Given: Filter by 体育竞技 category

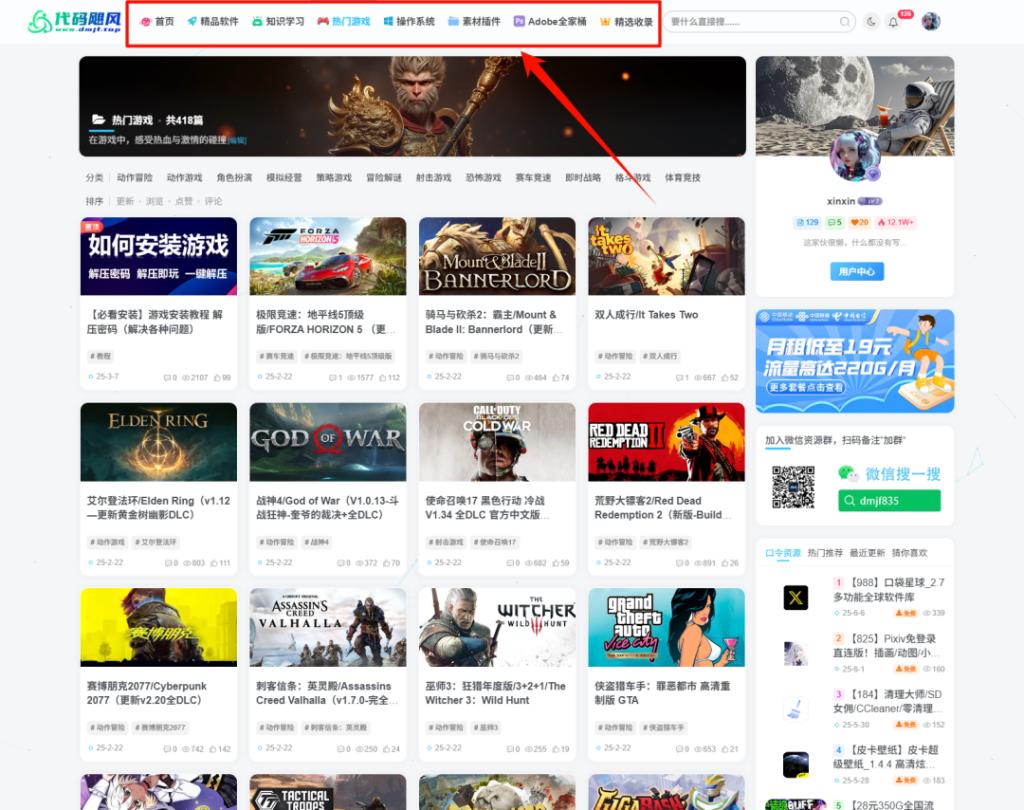Looking at the screenshot, I should coord(682,178).
